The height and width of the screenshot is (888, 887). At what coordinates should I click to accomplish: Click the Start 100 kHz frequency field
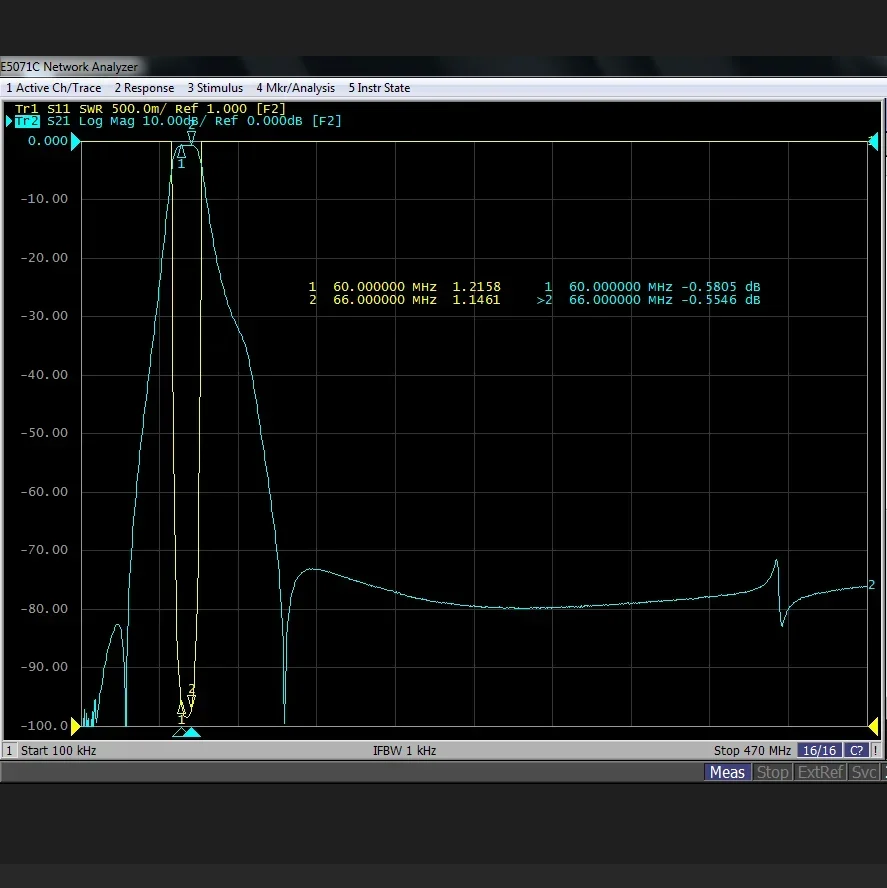(58, 750)
